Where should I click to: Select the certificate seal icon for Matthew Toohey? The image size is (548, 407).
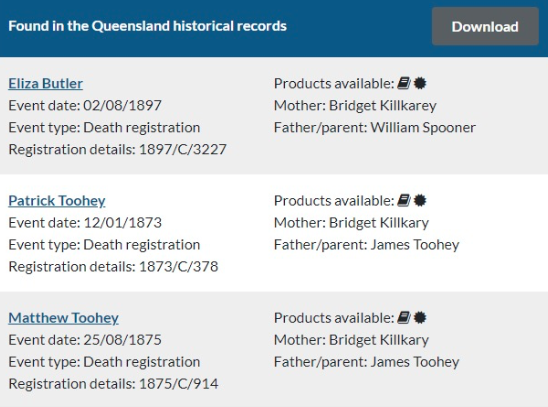coord(420,318)
